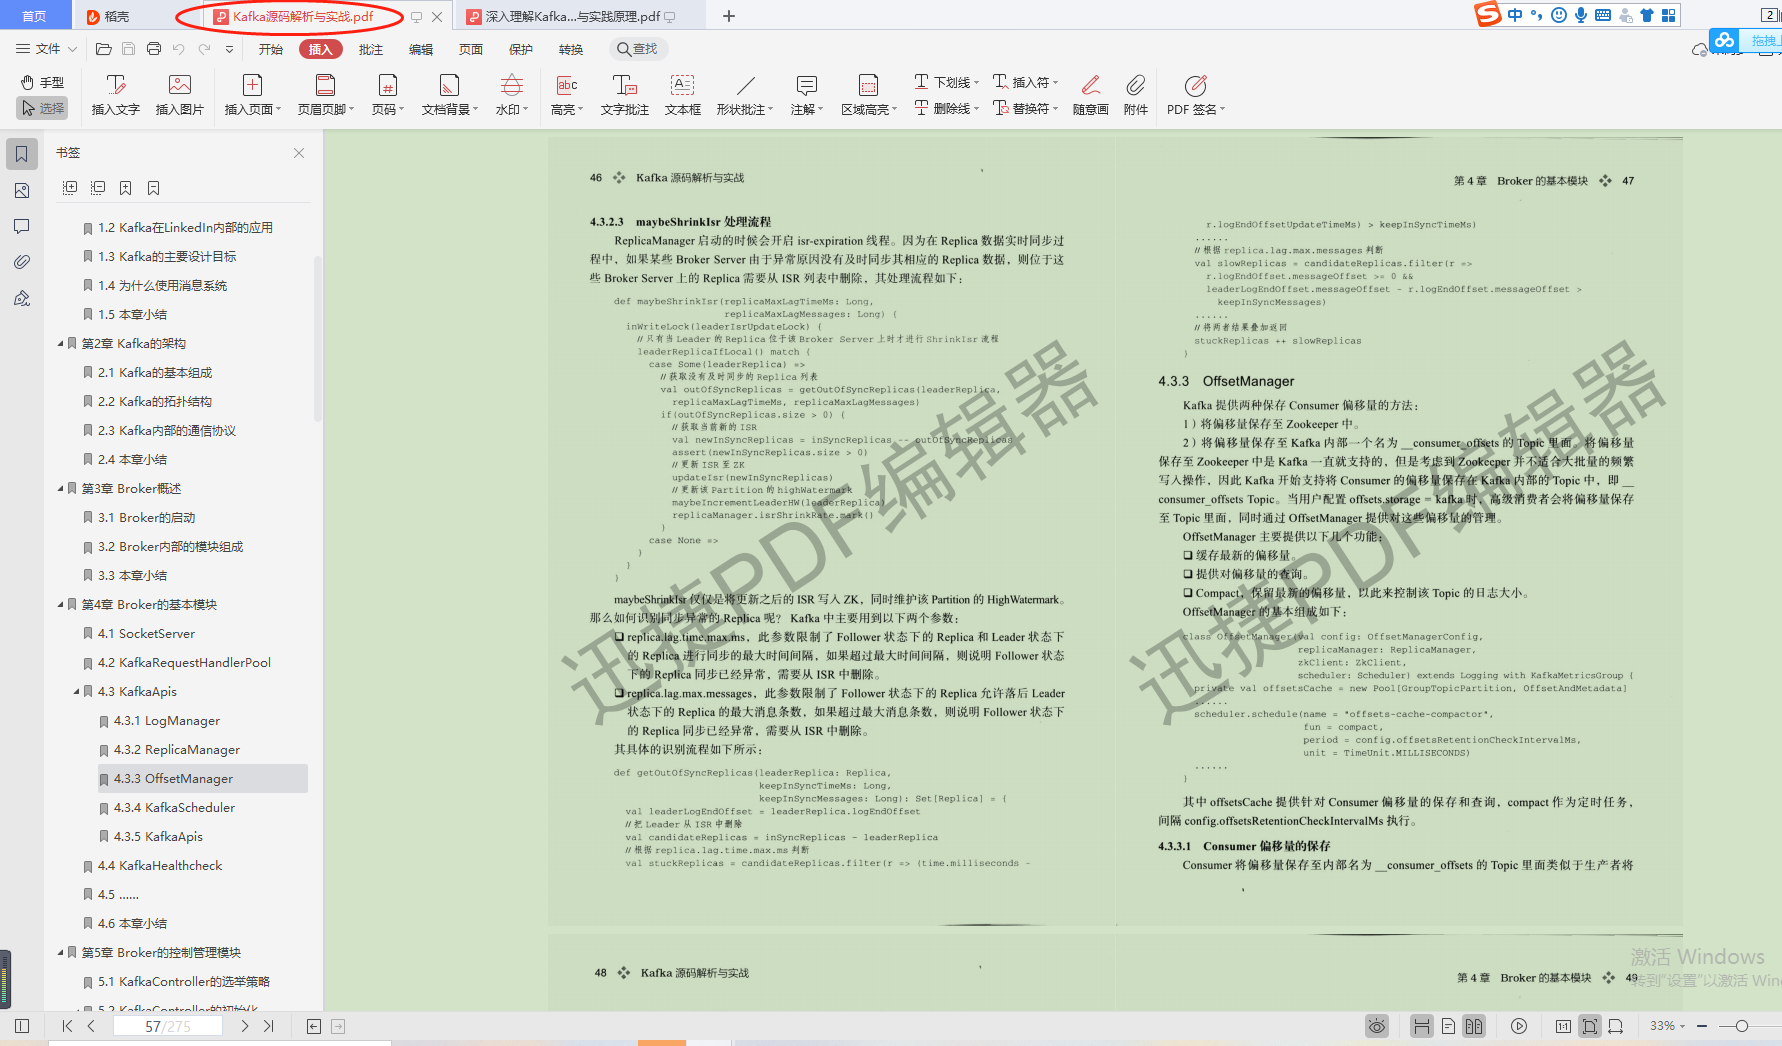The width and height of the screenshot is (1782, 1046).
Task: Open the 文档背景 dropdown
Action: [450, 95]
